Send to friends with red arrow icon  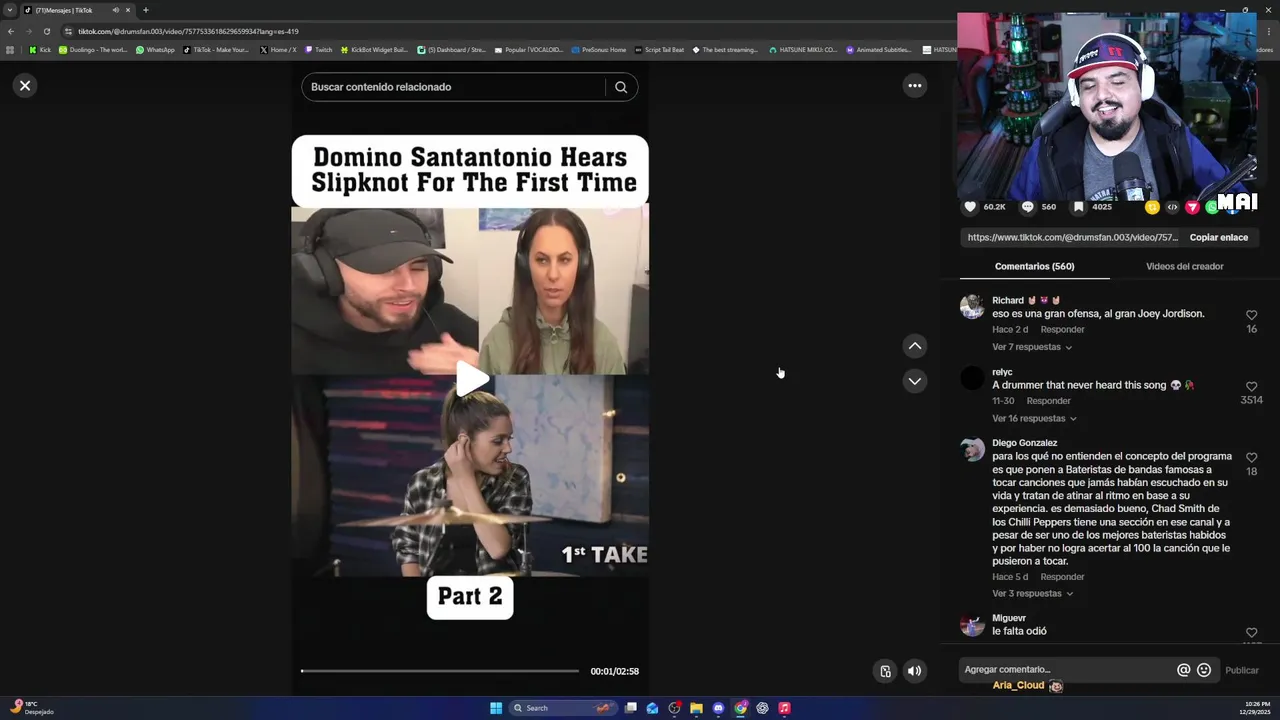[x=1192, y=207]
